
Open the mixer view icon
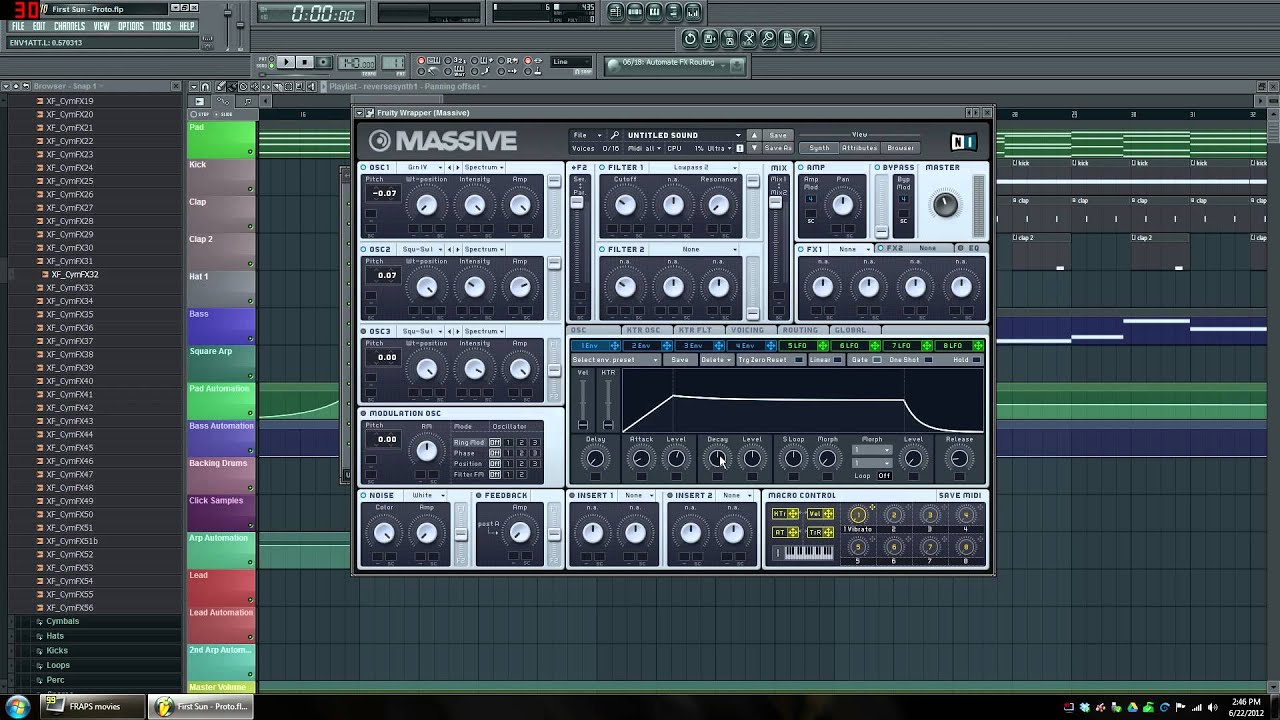point(693,12)
